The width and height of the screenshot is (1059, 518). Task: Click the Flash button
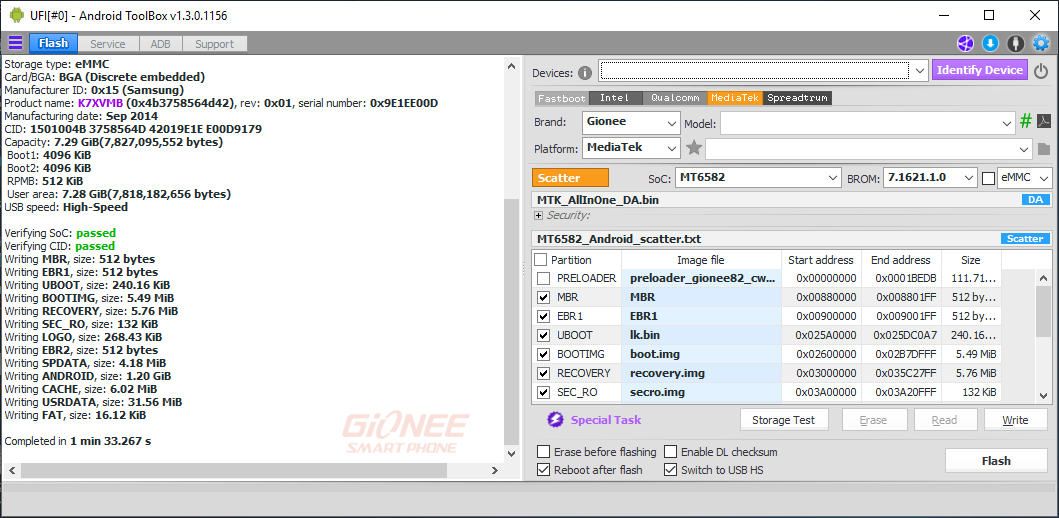click(996, 461)
